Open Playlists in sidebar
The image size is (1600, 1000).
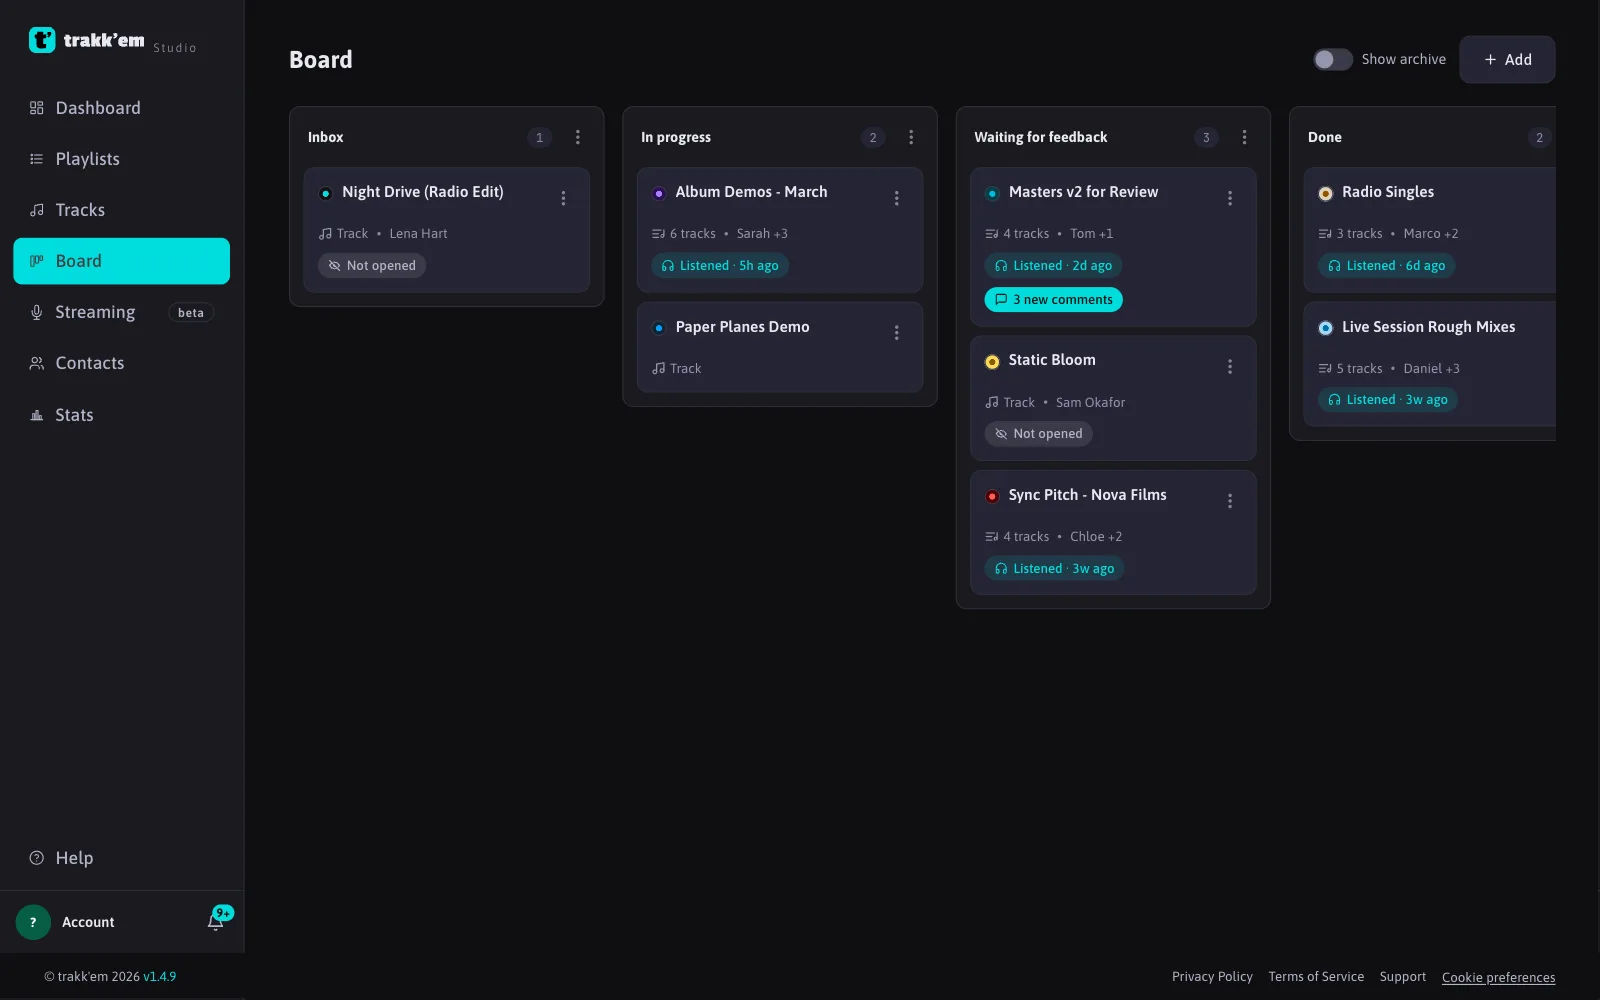click(x=121, y=159)
